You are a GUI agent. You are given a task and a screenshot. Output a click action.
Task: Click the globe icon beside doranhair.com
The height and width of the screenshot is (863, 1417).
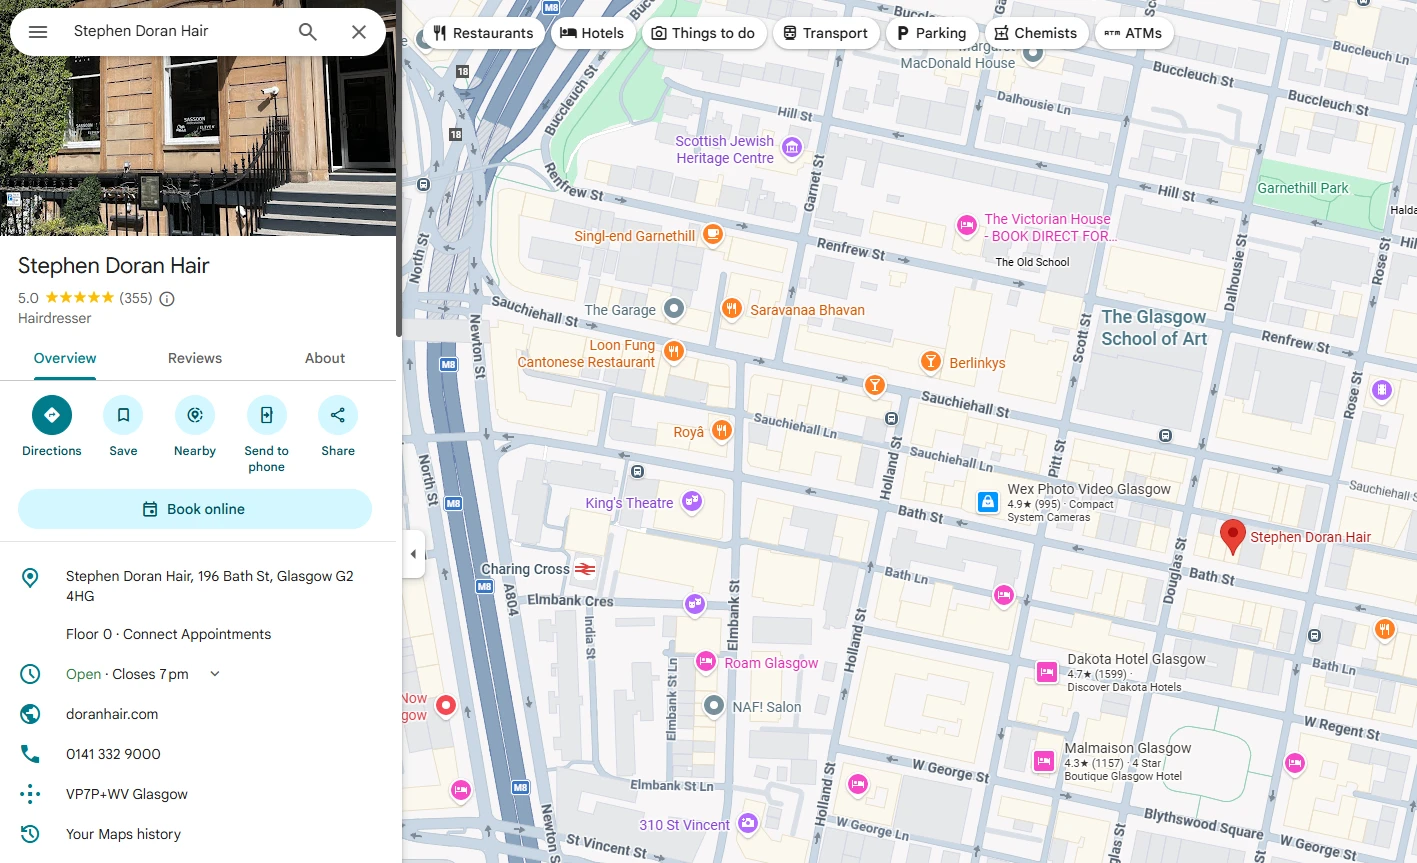pyautogui.click(x=30, y=714)
